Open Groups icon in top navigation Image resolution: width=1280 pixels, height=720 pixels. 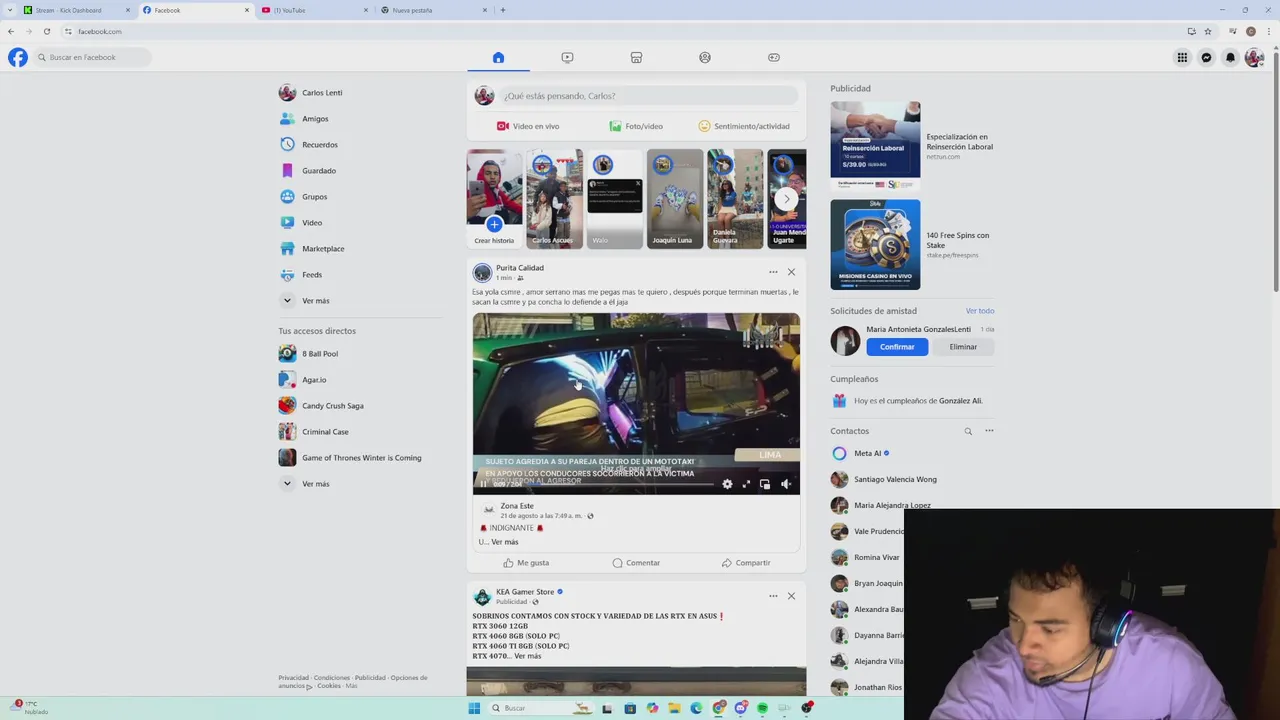pos(705,57)
